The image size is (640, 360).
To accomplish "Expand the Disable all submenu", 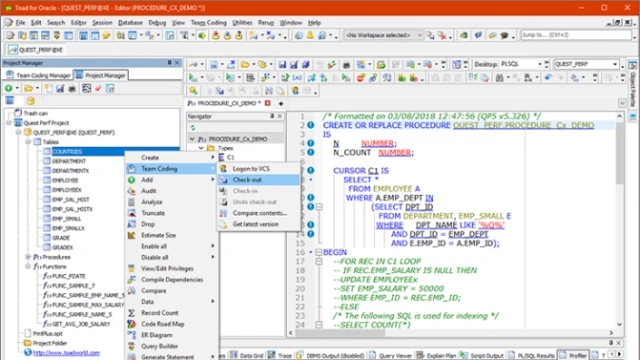I will click(x=213, y=258).
